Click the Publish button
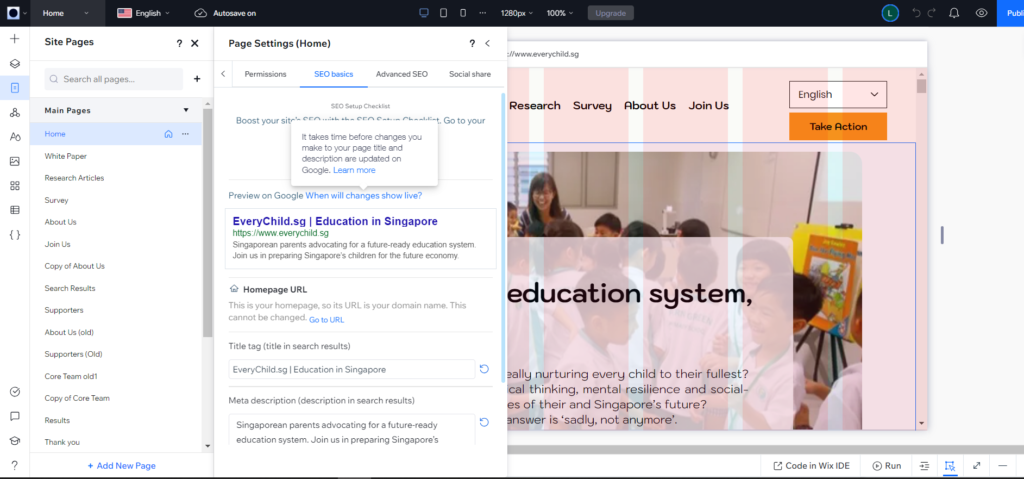This screenshot has height=479, width=1024. tap(1010, 13)
